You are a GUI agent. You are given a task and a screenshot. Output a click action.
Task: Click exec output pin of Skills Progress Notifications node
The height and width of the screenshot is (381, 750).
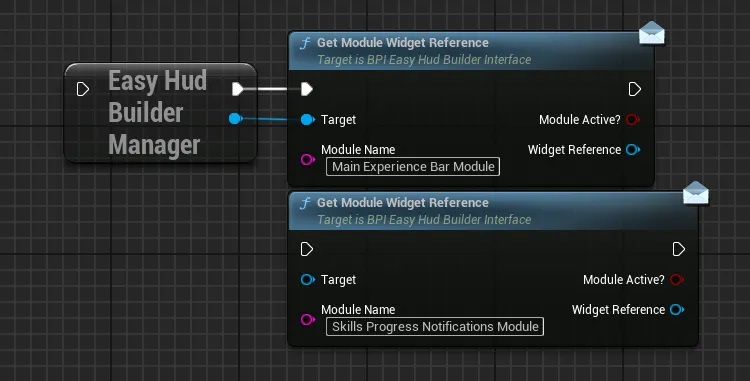coord(679,249)
